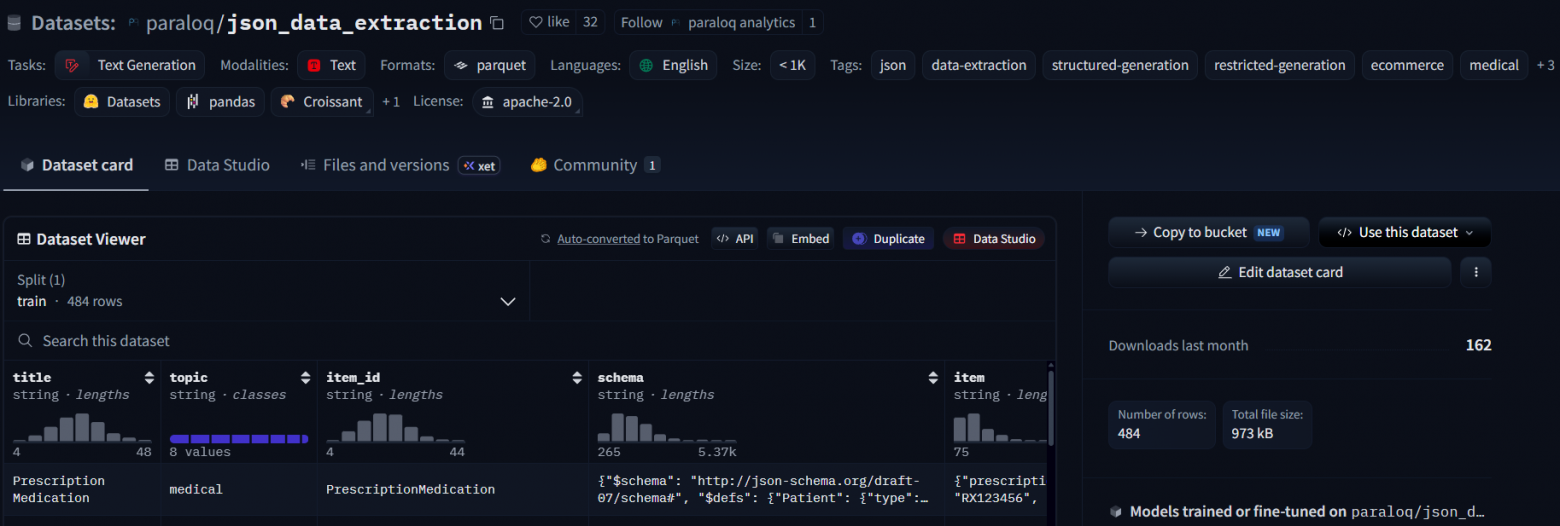Click the Number of rows 484 box

(1162, 425)
